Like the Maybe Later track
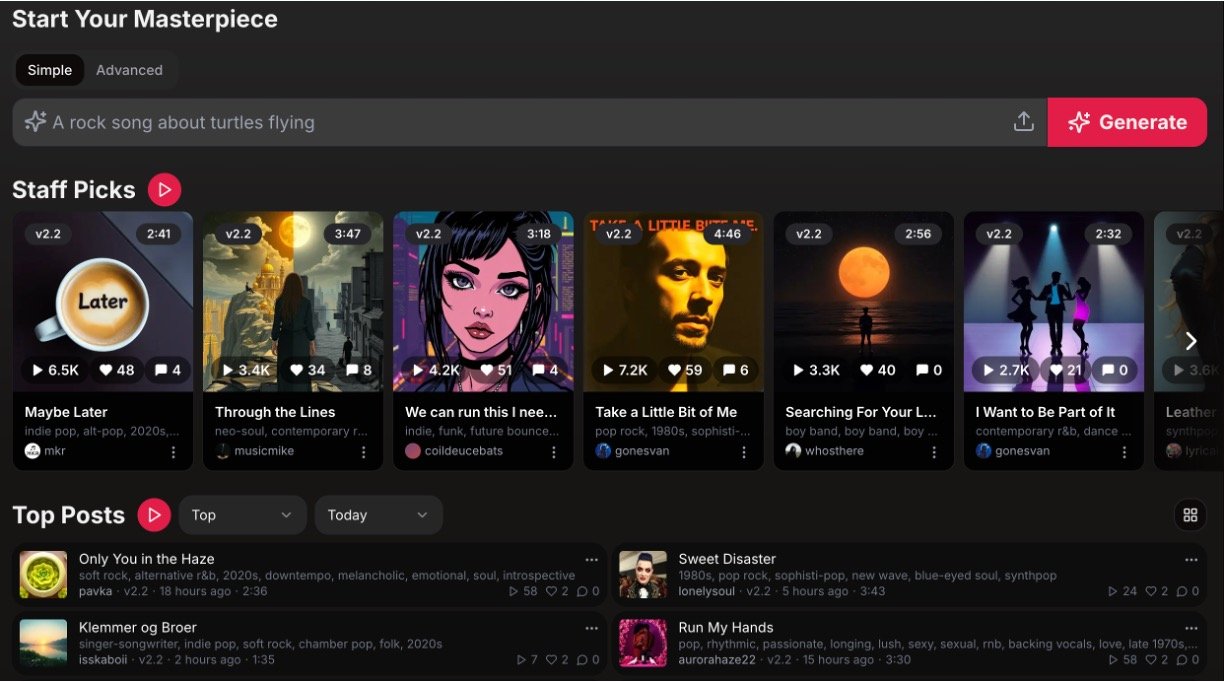Image resolution: width=1224 pixels, height=682 pixels. pos(115,370)
